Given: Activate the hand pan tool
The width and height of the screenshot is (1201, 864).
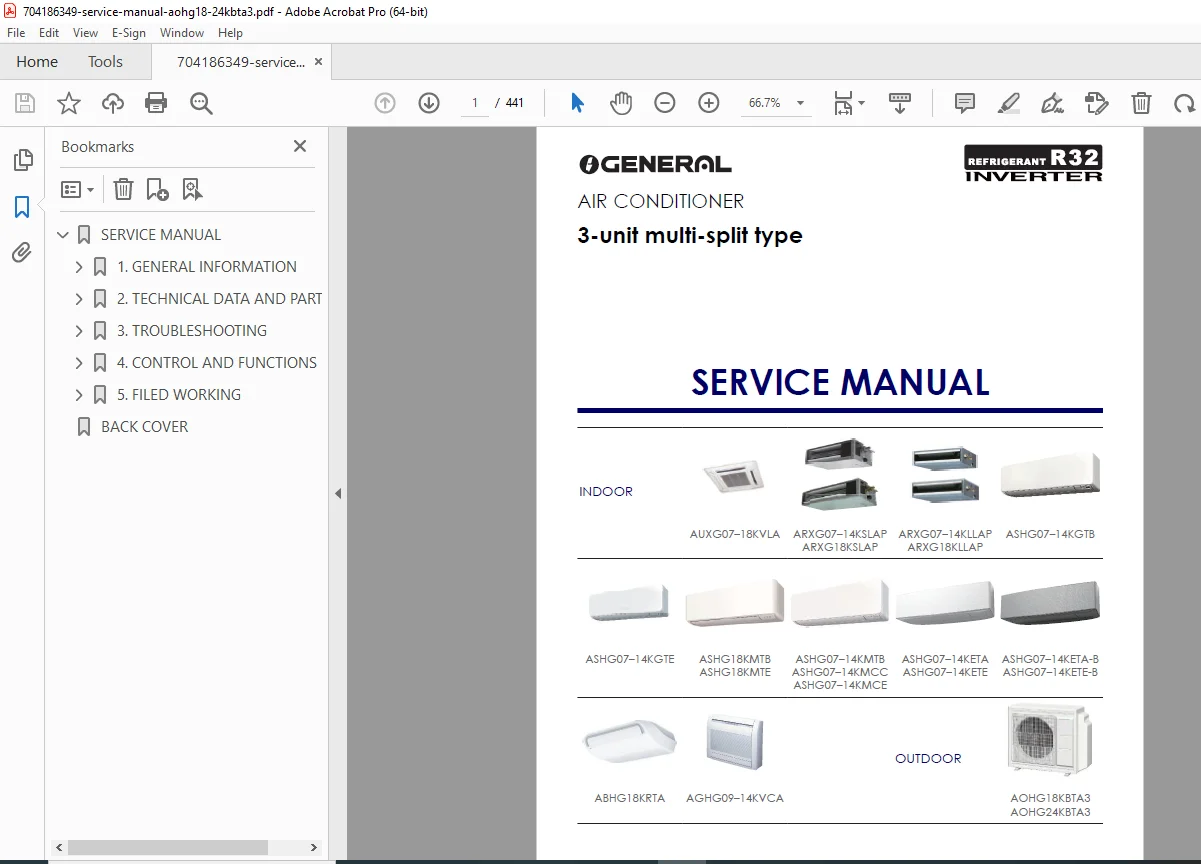Looking at the screenshot, I should [621, 103].
